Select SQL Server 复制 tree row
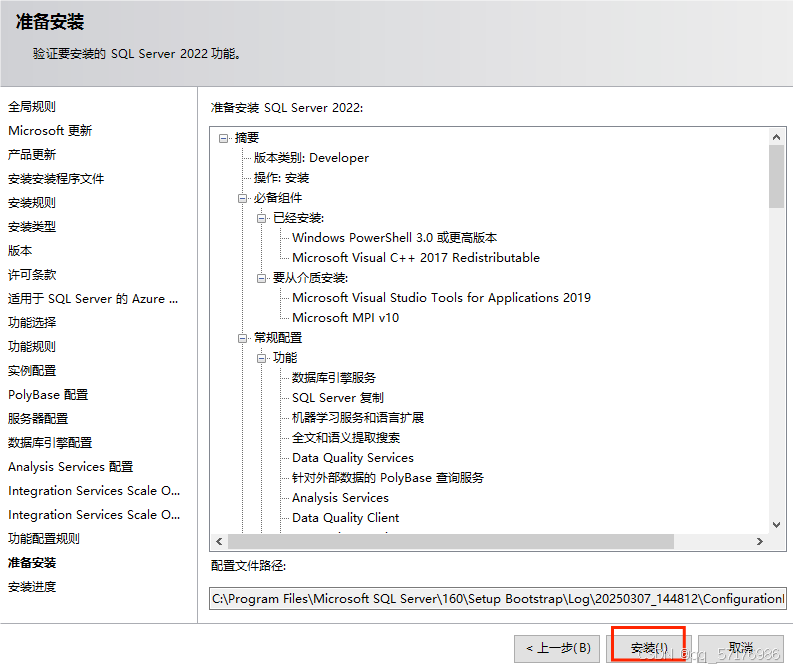 coord(338,398)
